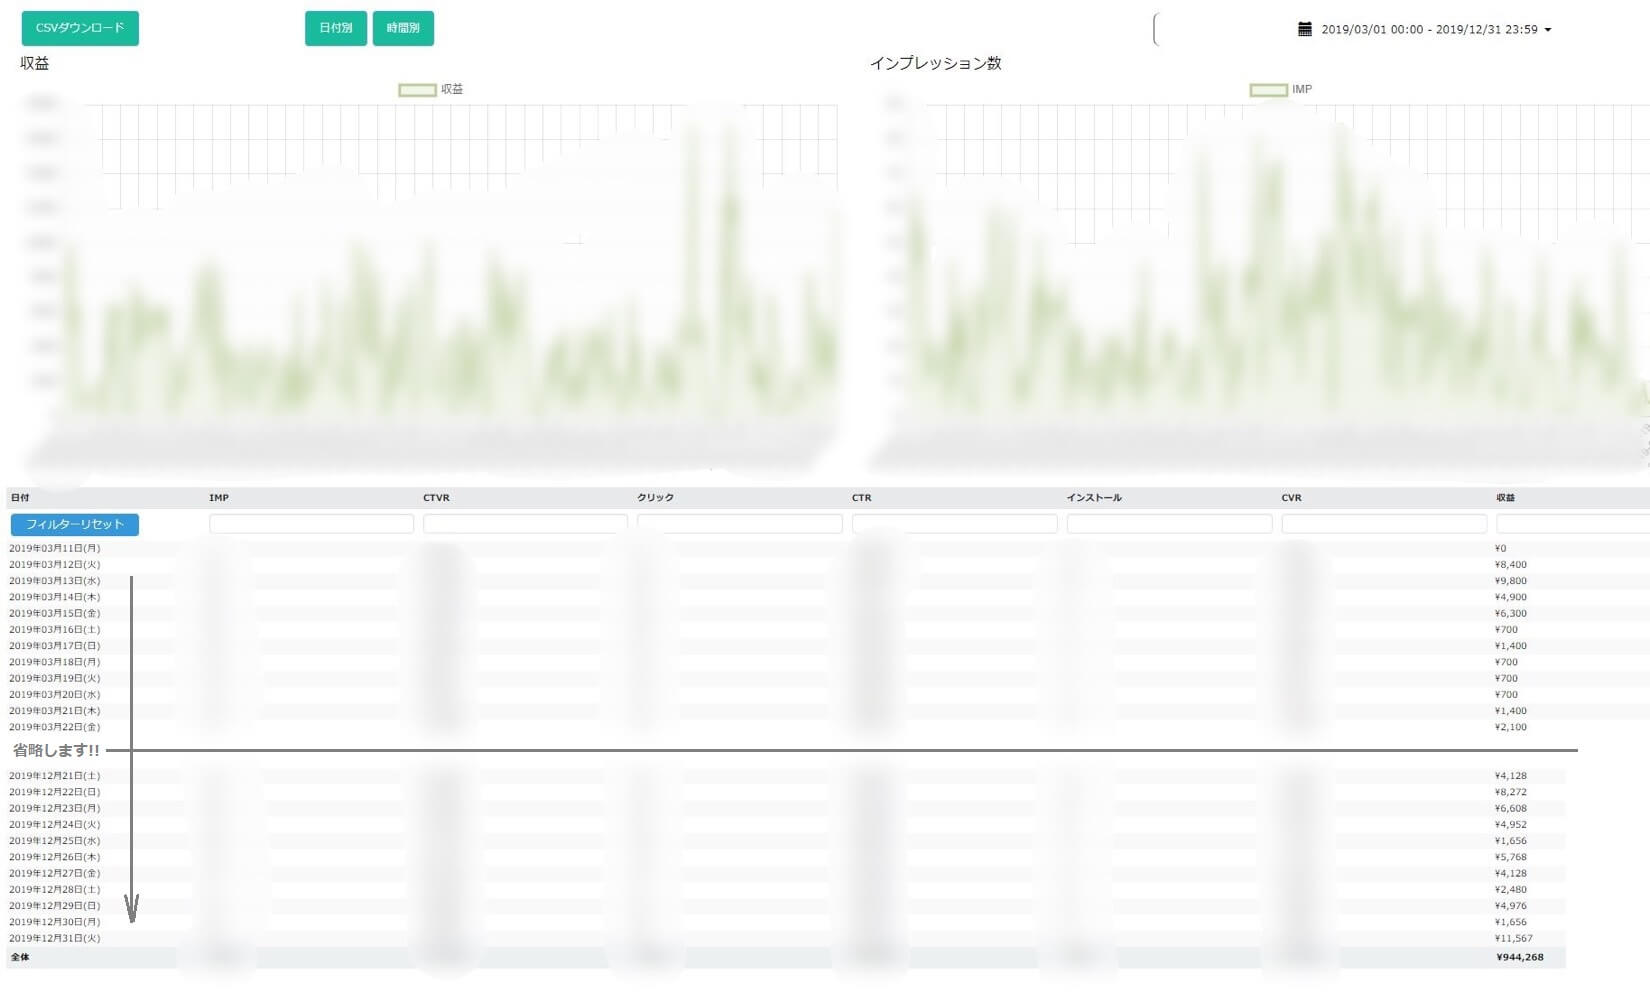Click the フィルターリセット button
The image size is (1650, 993).
75,524
